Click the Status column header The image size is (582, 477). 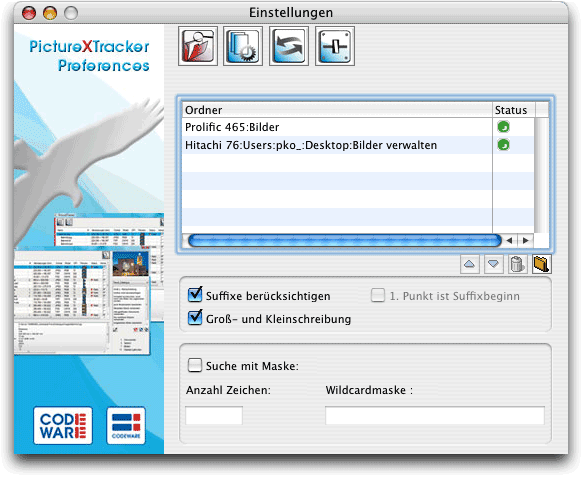coord(514,110)
